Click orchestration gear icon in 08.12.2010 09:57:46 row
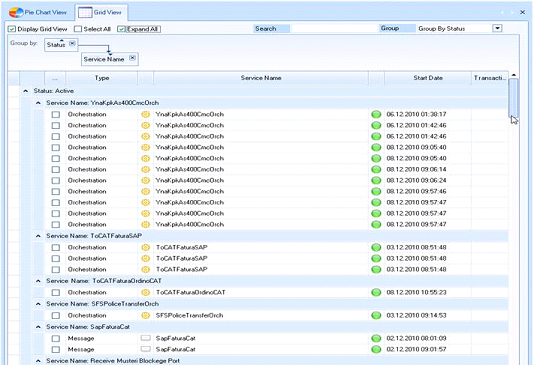Viewport: 533px width, 365px height. 145,192
